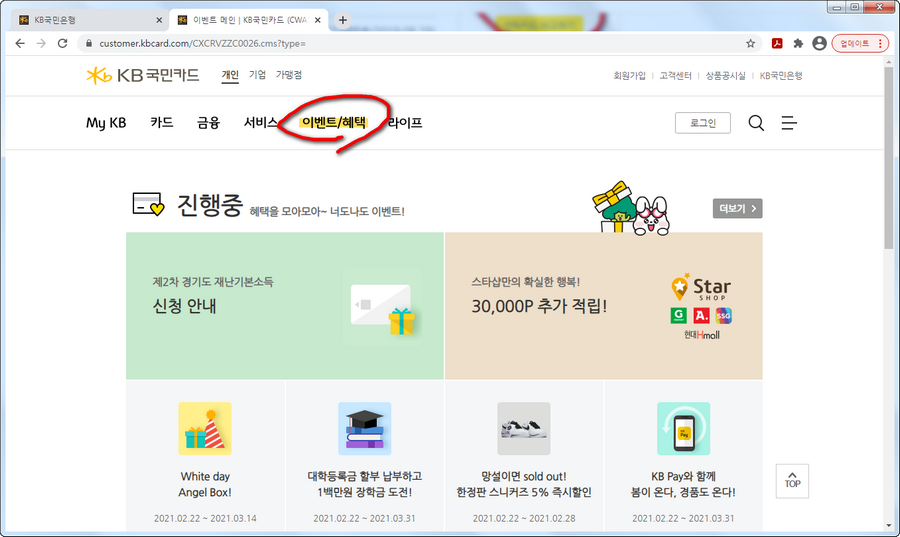Select the 이벤트 메인 KB국민카드 tab
This screenshot has height=537, width=900.
click(x=247, y=20)
